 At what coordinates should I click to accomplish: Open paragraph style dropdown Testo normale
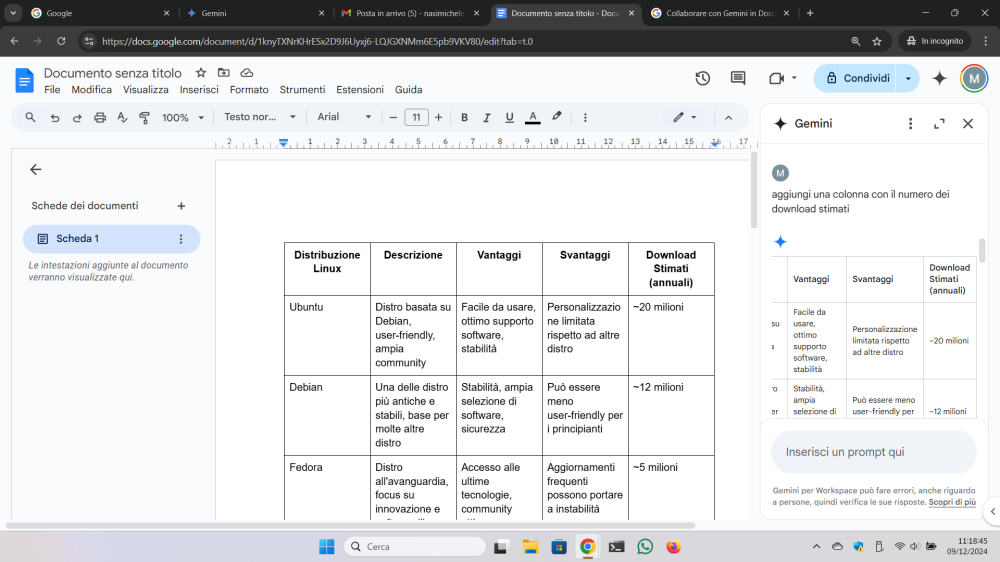[x=260, y=117]
